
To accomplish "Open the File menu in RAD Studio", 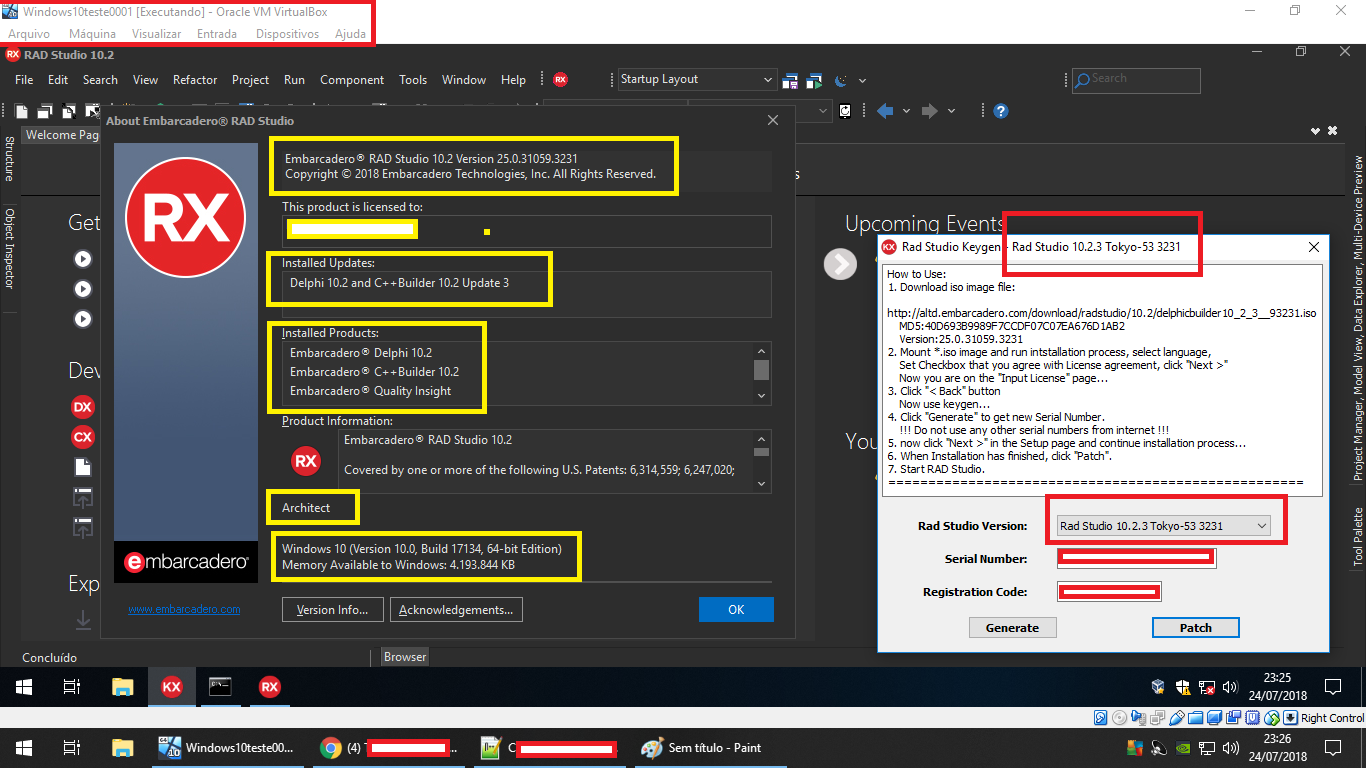I will [x=24, y=80].
